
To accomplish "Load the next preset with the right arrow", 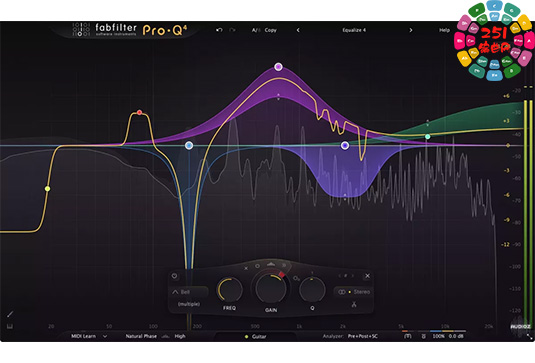I will click(410, 30).
